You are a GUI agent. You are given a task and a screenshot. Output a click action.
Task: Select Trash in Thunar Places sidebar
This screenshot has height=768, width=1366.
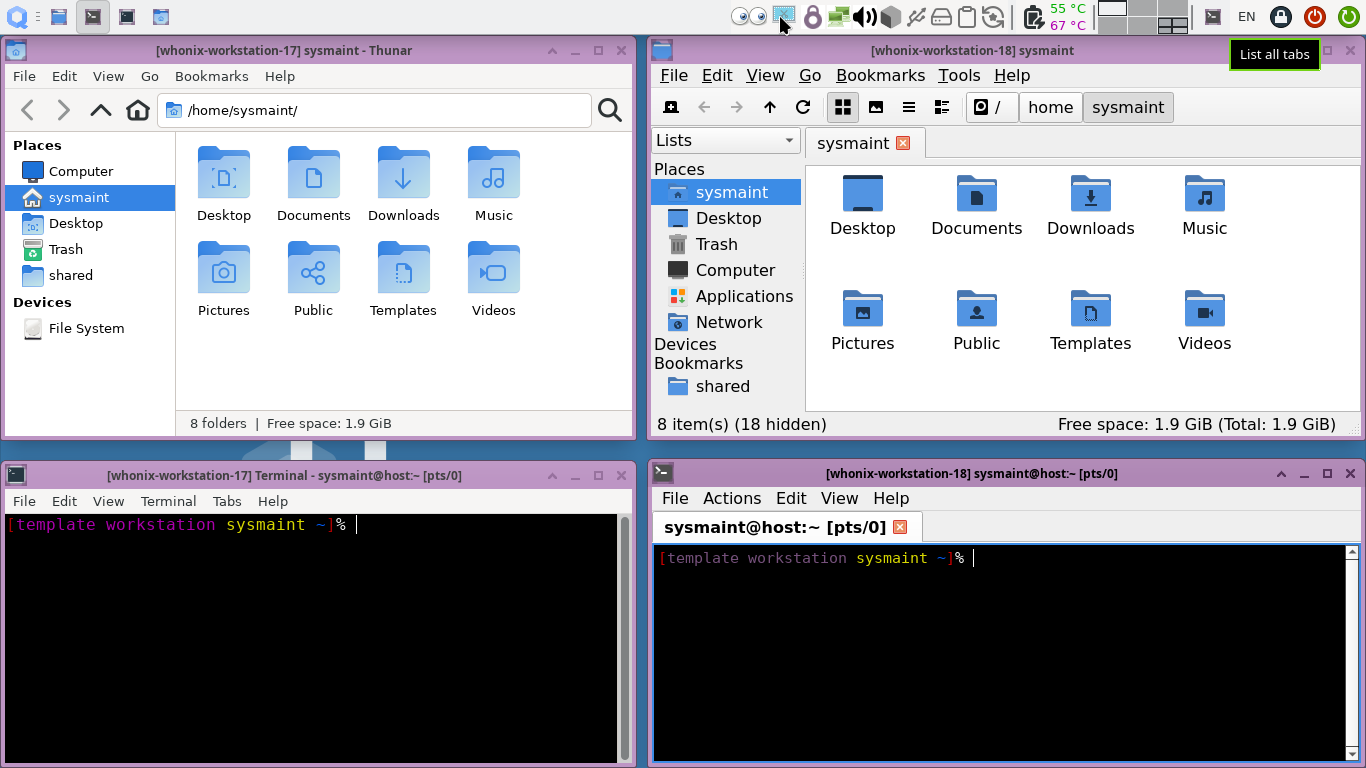66,249
